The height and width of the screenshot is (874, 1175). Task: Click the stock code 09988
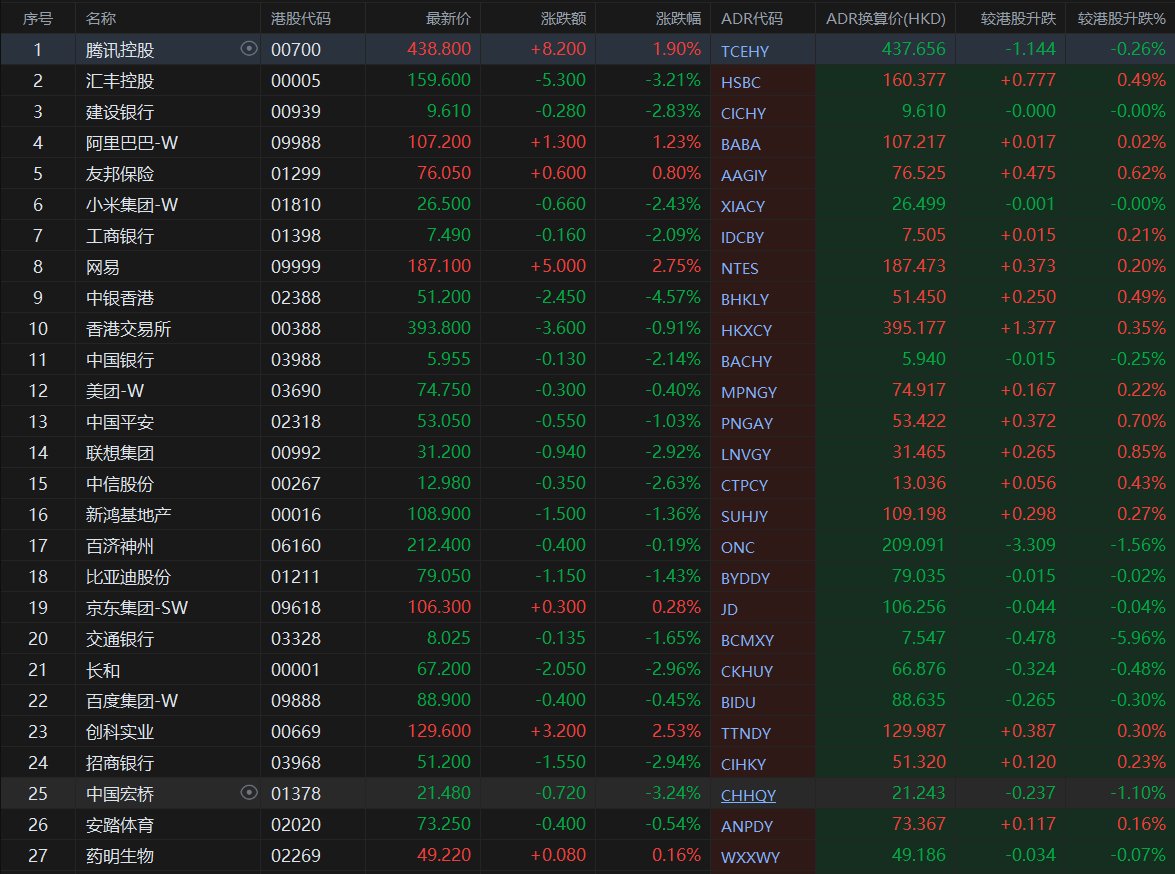[x=296, y=143]
